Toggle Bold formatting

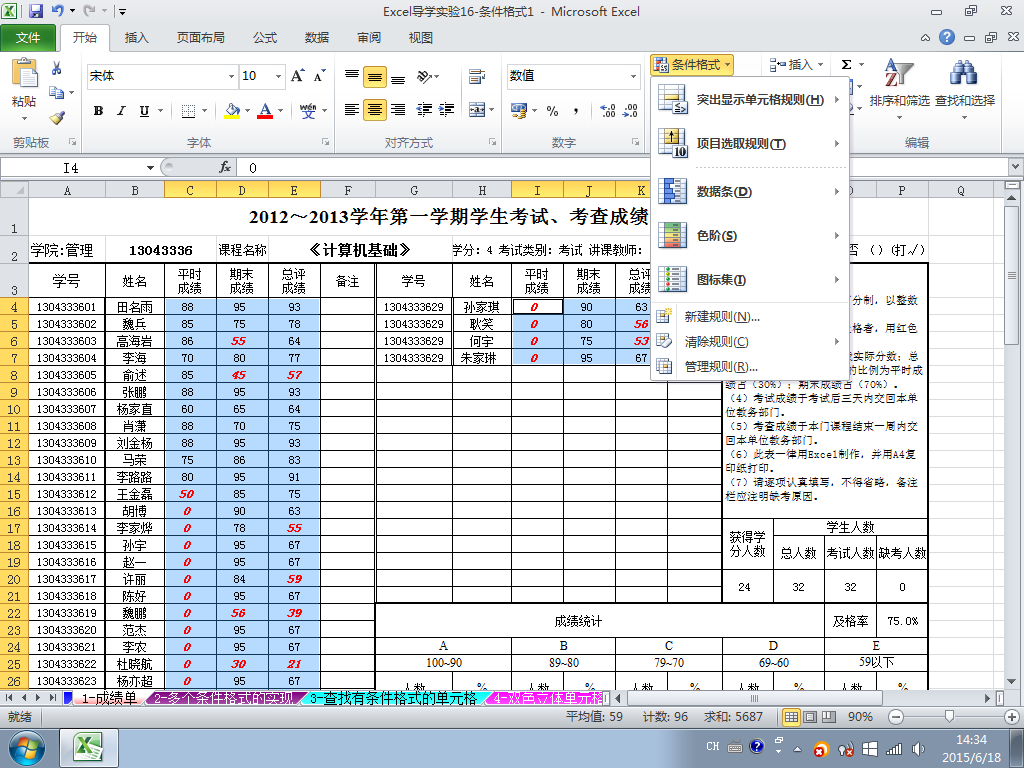(x=98, y=110)
